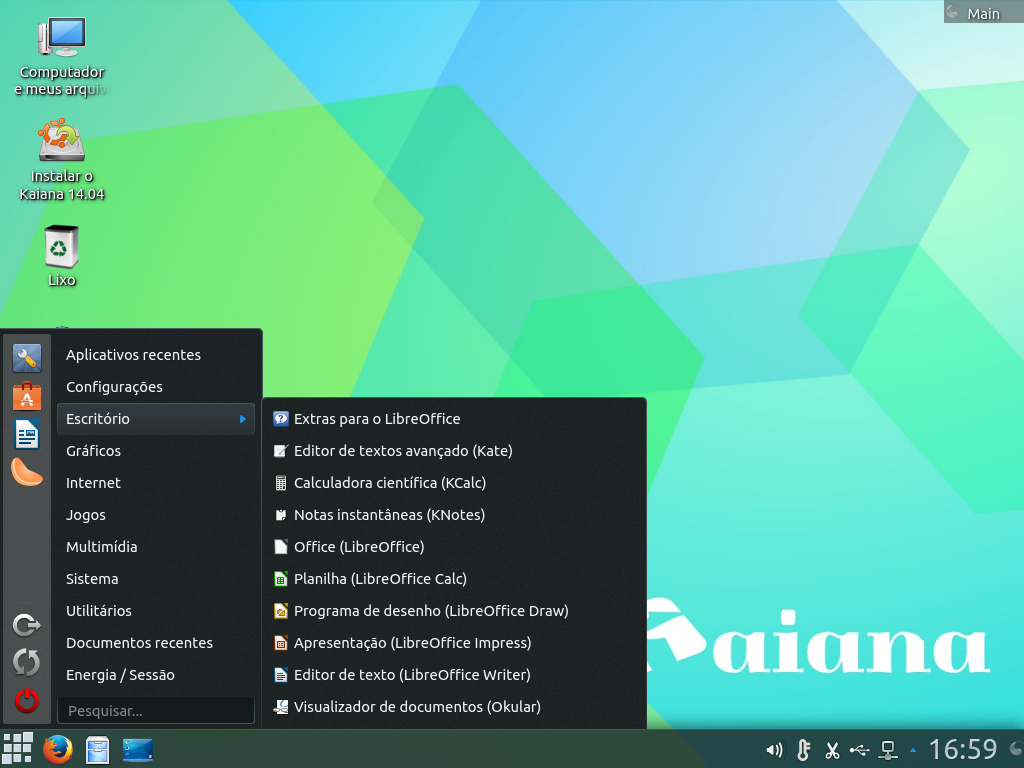Launch Programa de desenho (LibreOffice Draw)
The image size is (1024, 768).
pos(454,611)
